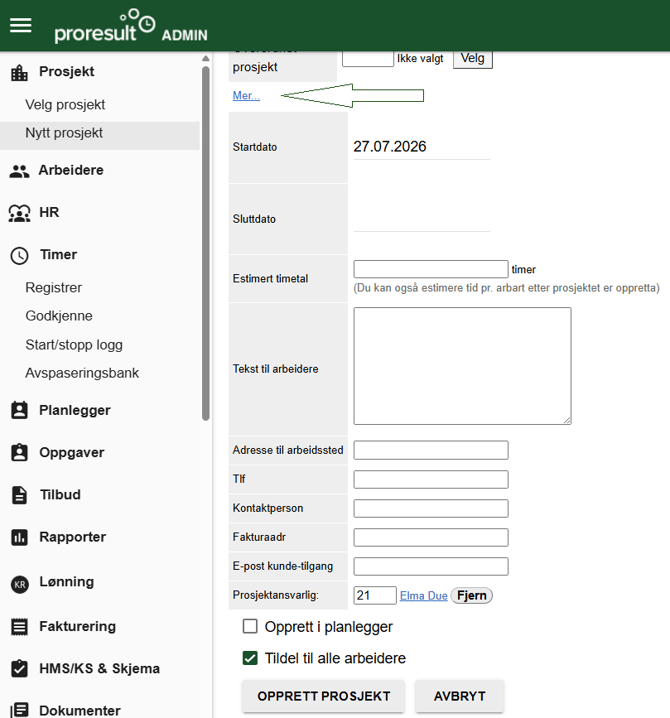Select Velg prosjekt in sidebar
670x718 pixels.
coord(65,104)
